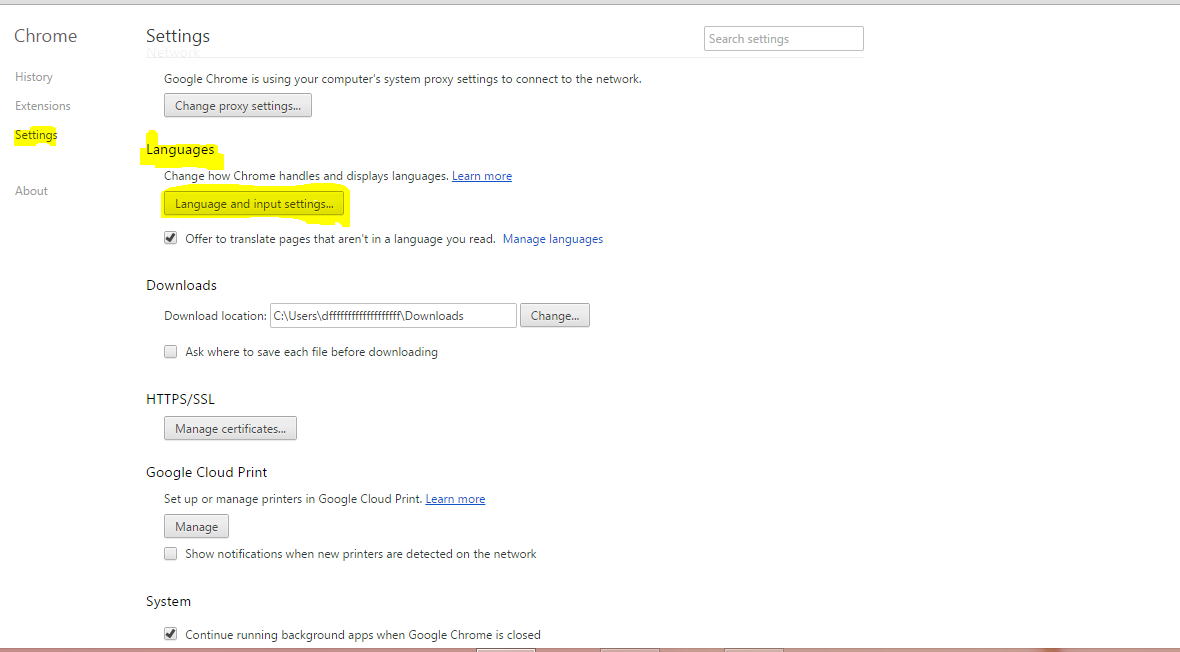Click the Search settings field
The width and height of the screenshot is (1180, 652).
[x=783, y=39]
